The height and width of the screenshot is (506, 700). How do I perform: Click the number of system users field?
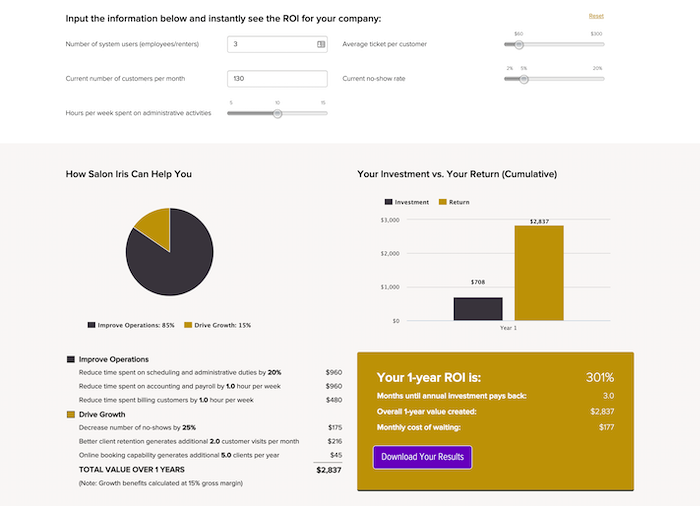270,44
